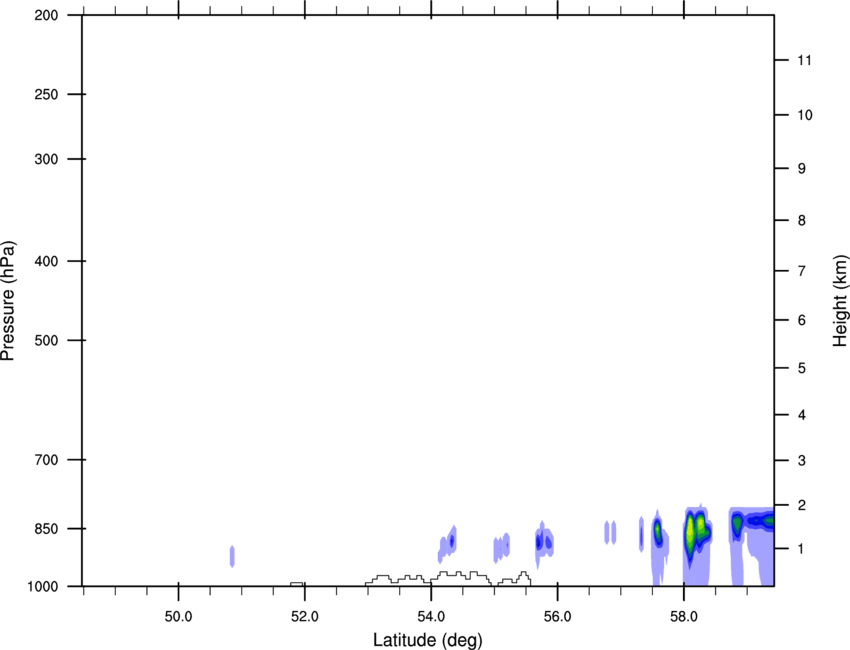
Task: Pick the 1 km height label
Action: coord(802,549)
